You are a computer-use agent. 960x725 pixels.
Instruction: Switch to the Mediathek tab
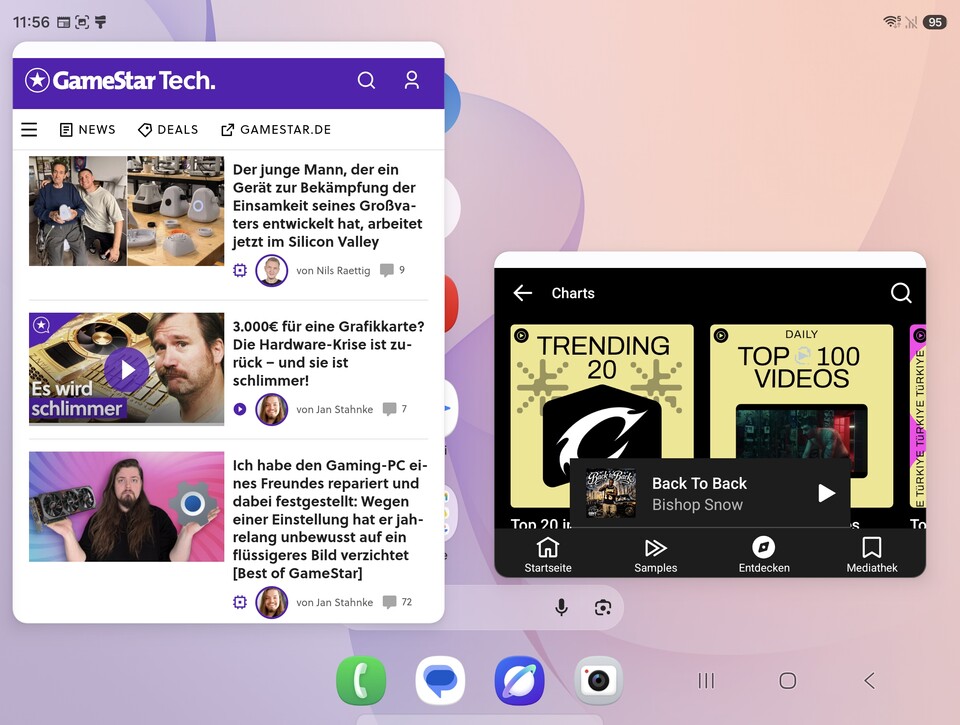pyautogui.click(x=872, y=555)
